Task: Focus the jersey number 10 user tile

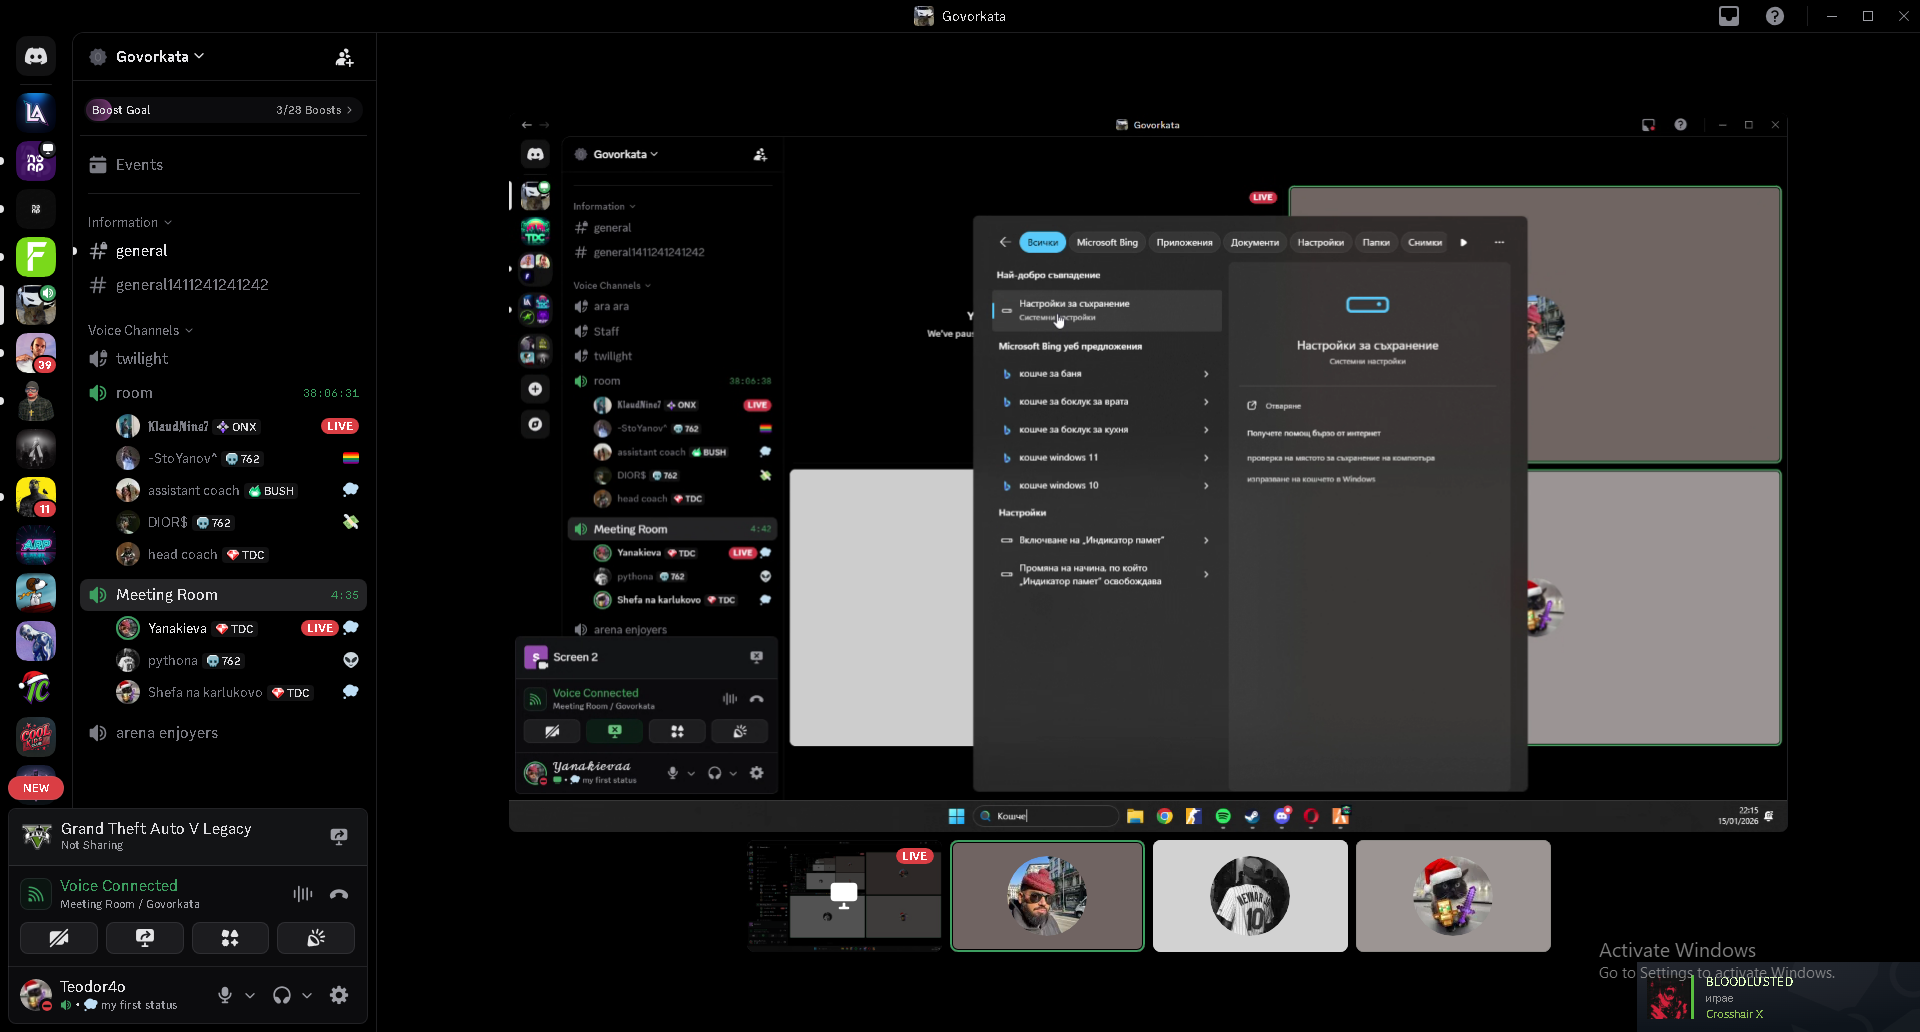Action: point(1250,896)
